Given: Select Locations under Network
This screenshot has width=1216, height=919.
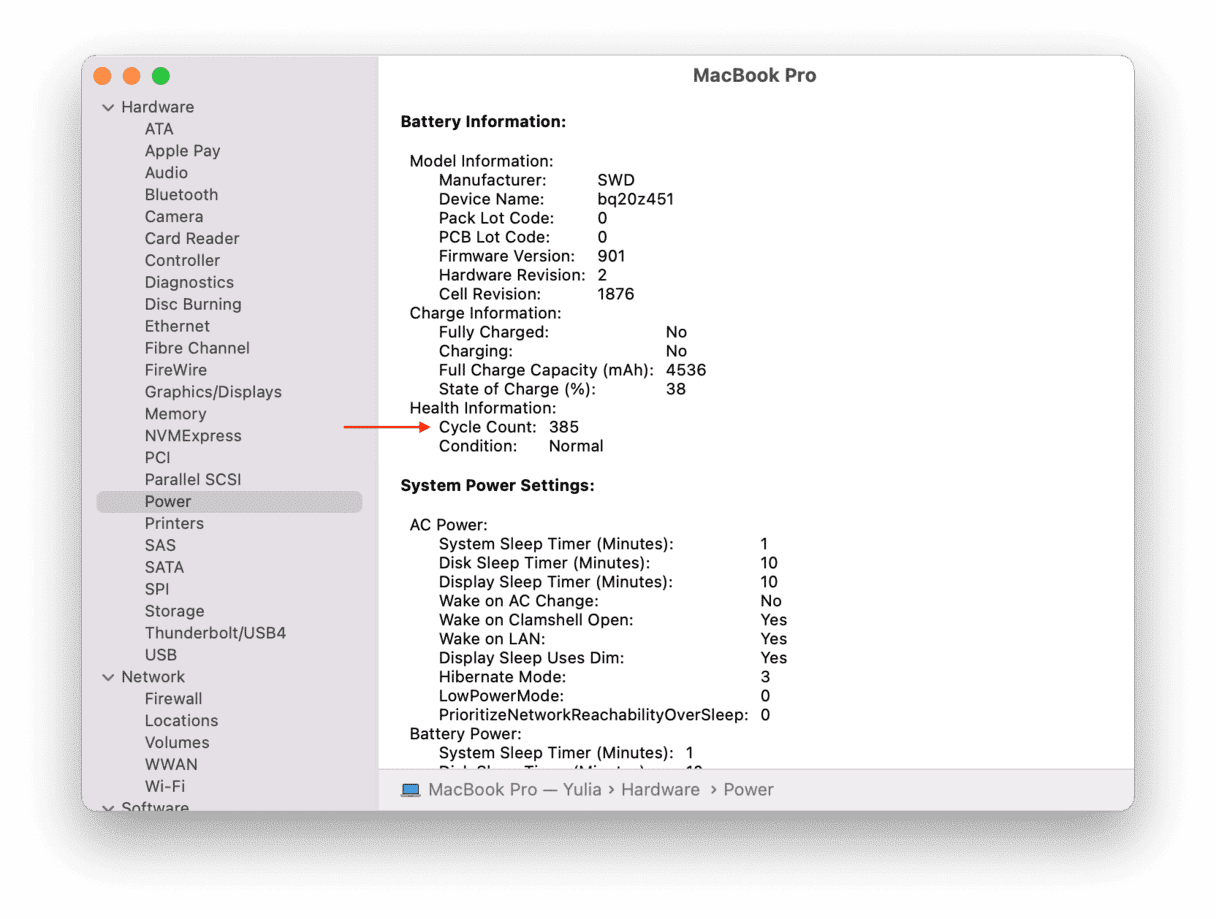Looking at the screenshot, I should point(181,722).
